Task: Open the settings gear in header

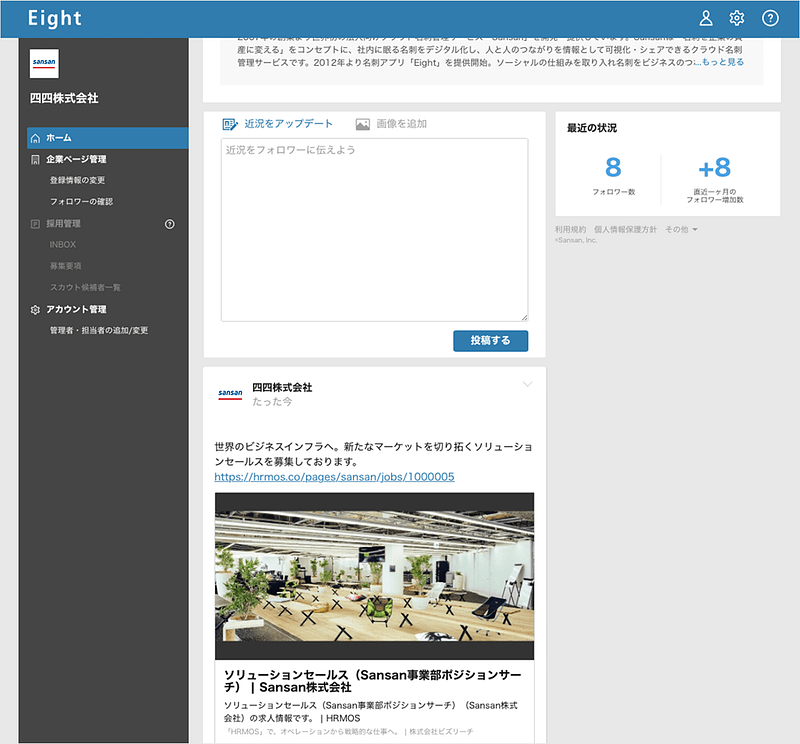Action: [x=737, y=18]
